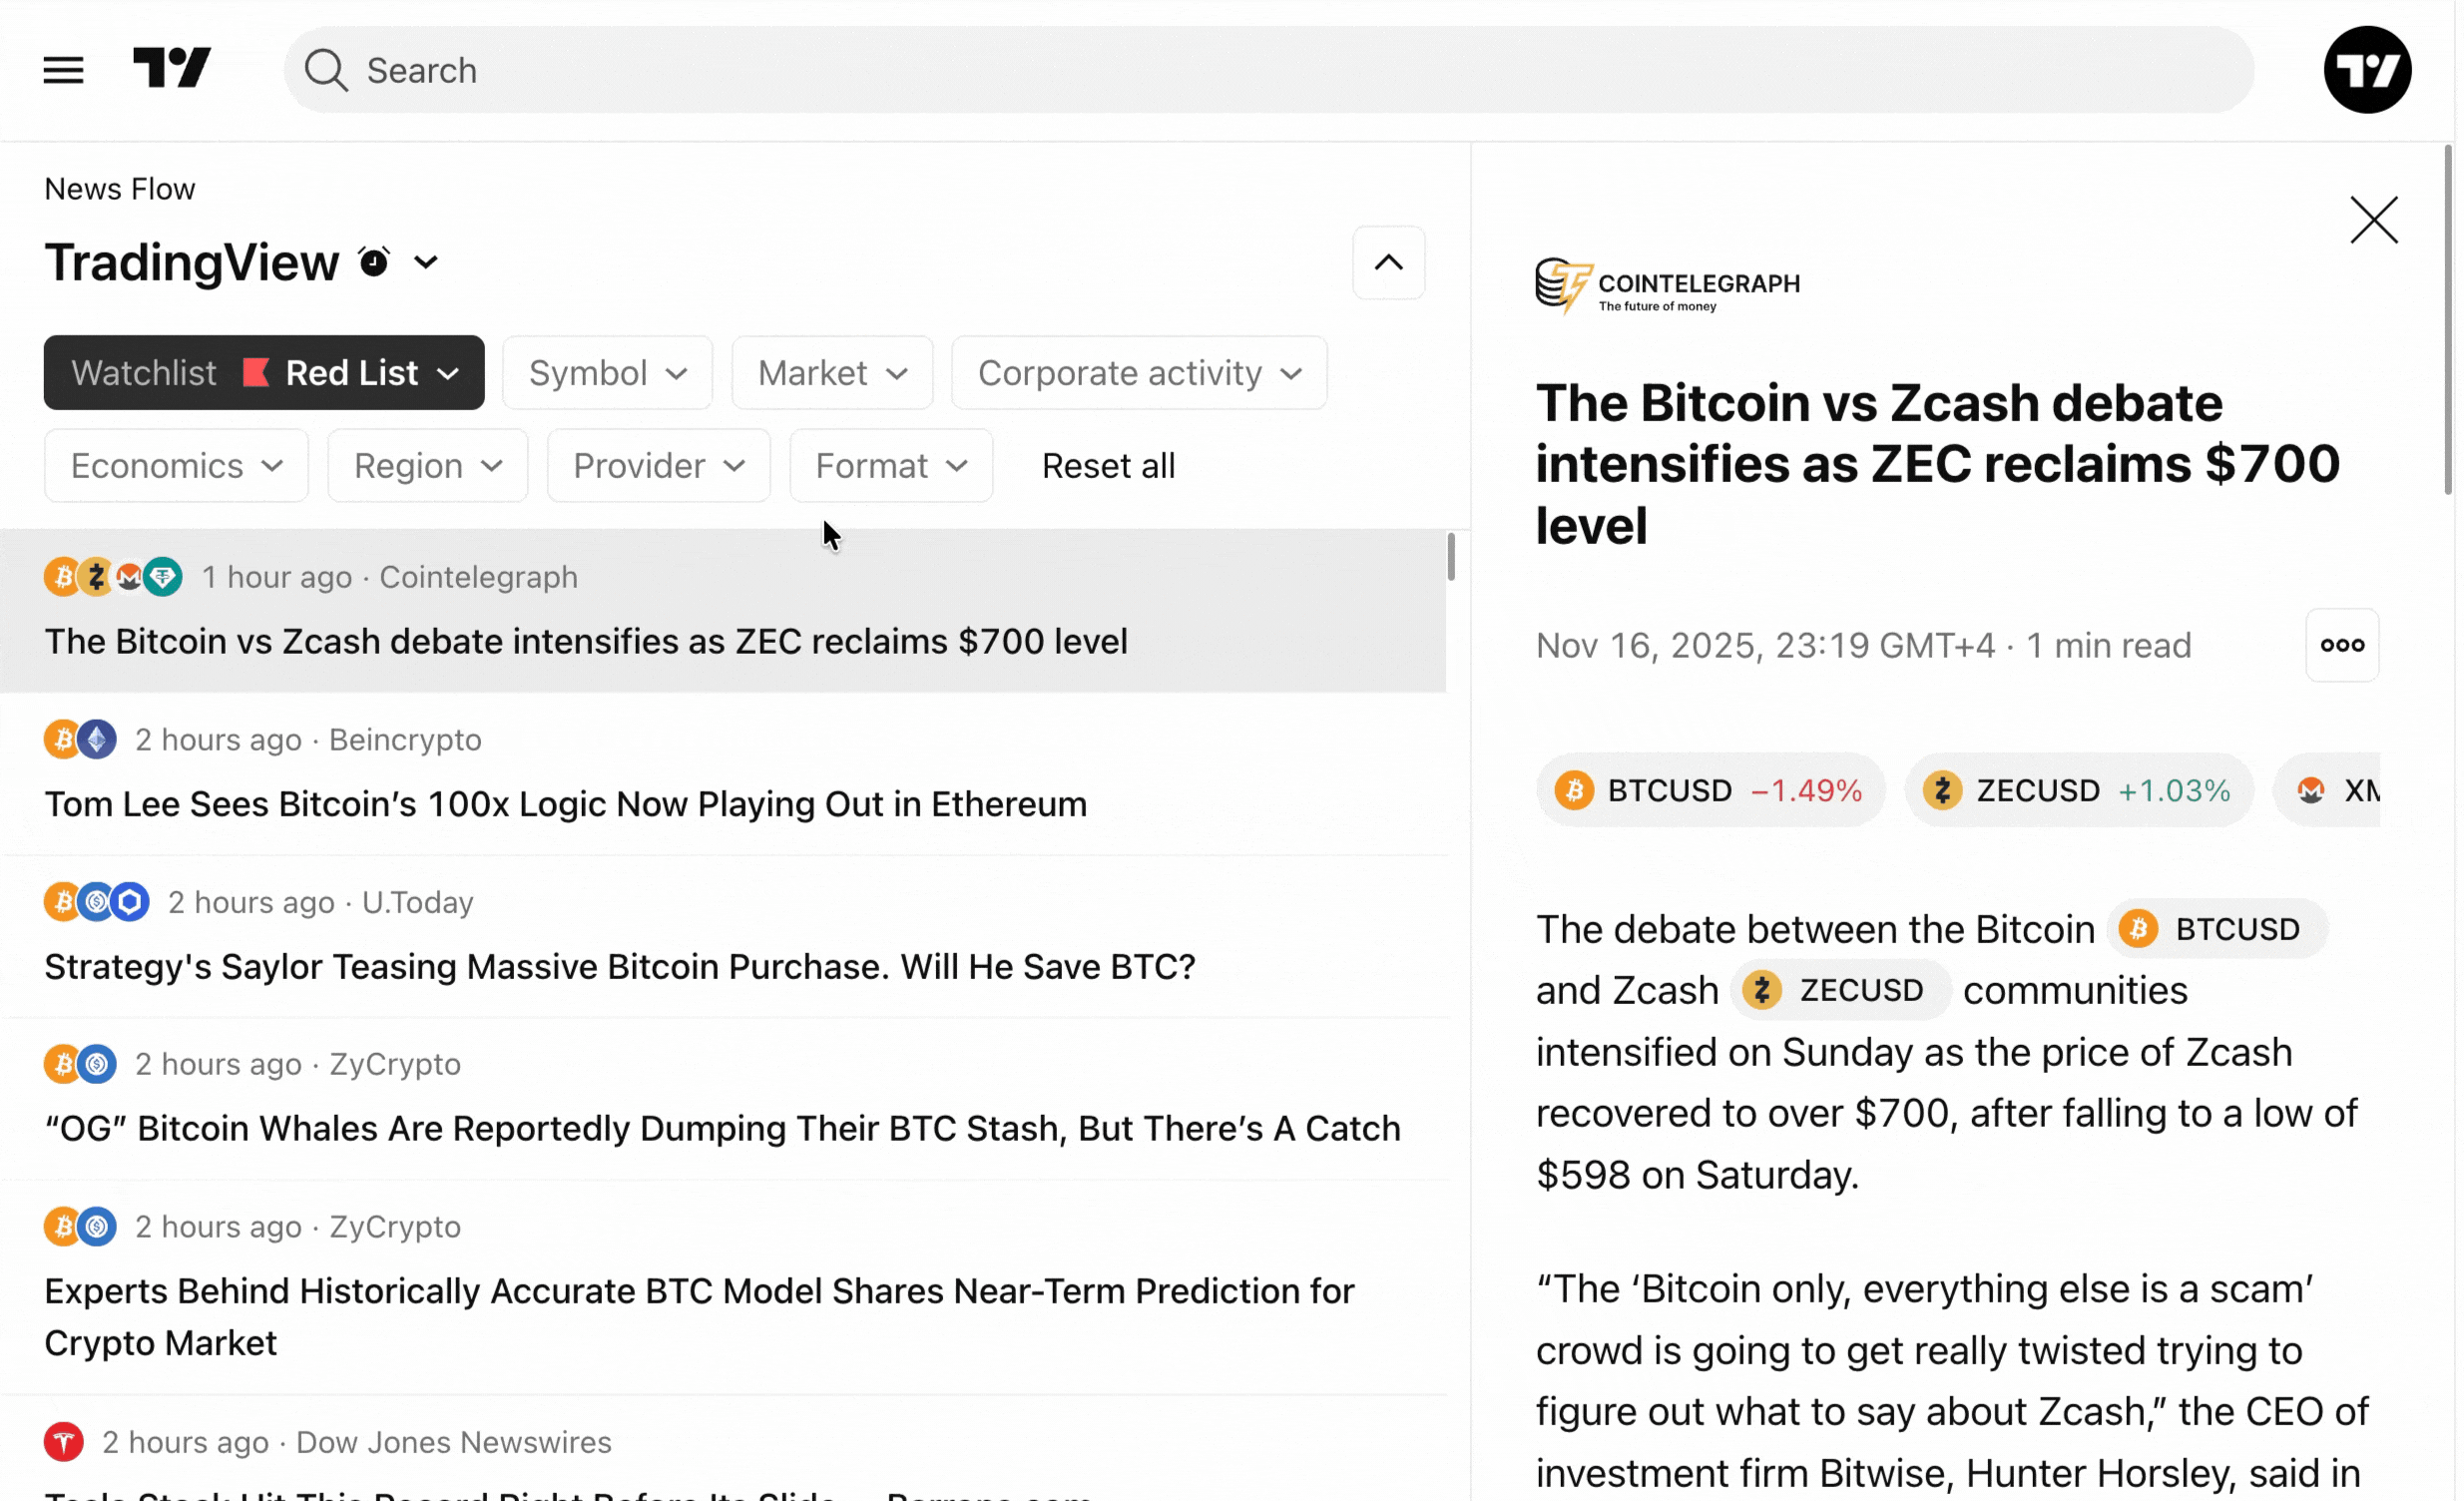Select the ZECUSD +1.03% symbol chip

(2078, 790)
